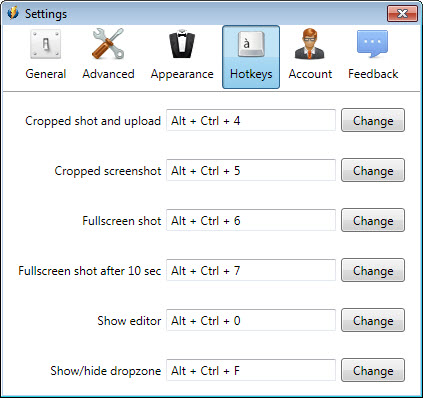Change the Fullscreen shot after 10 sec hotkey
The image size is (423, 398).
click(x=373, y=270)
